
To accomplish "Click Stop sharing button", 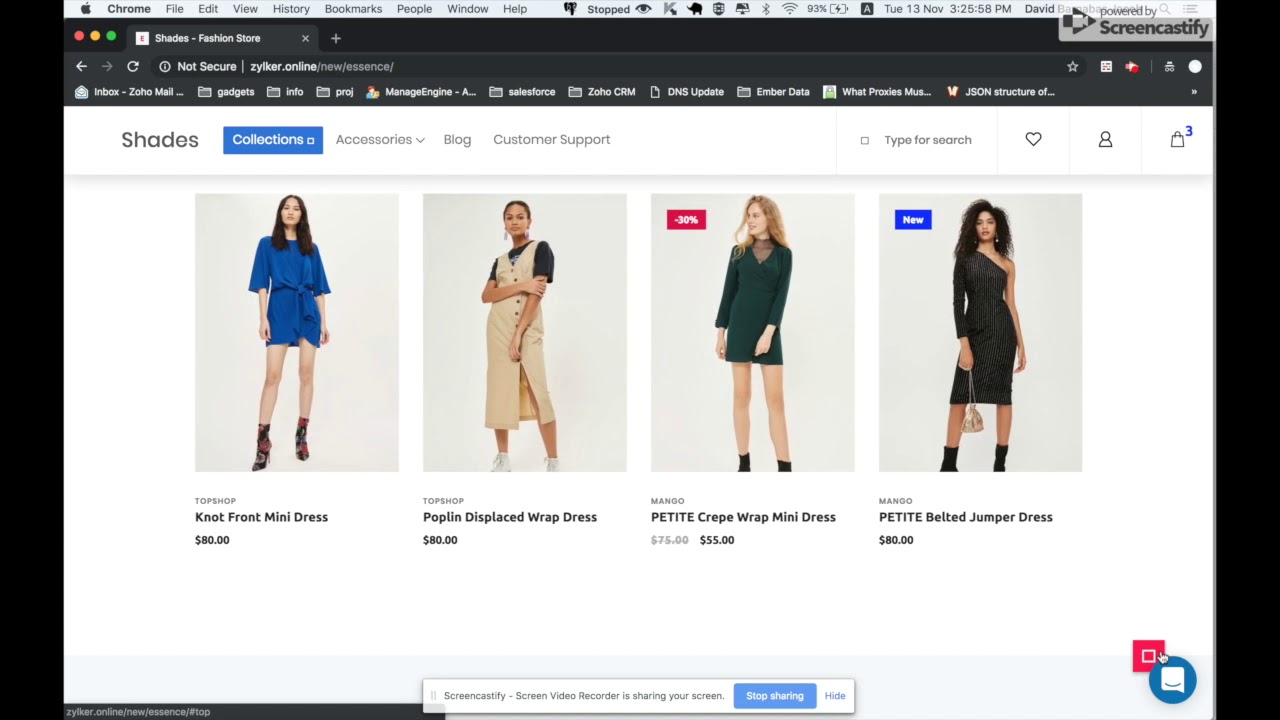I will [774, 696].
